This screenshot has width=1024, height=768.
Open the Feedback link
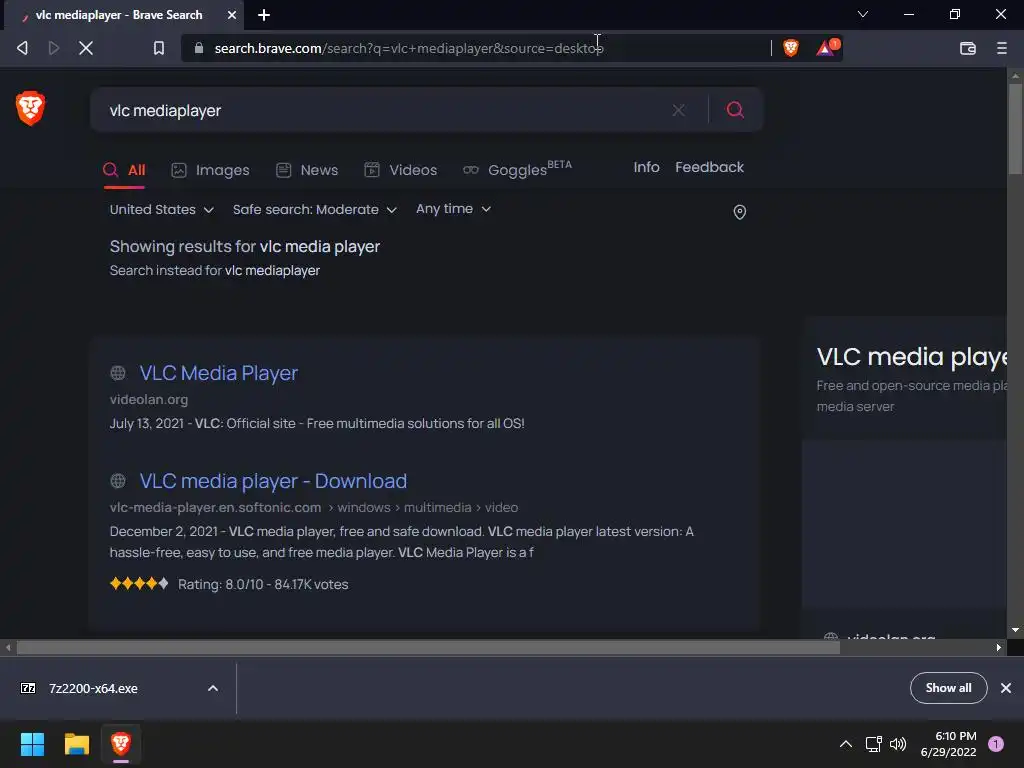709,167
